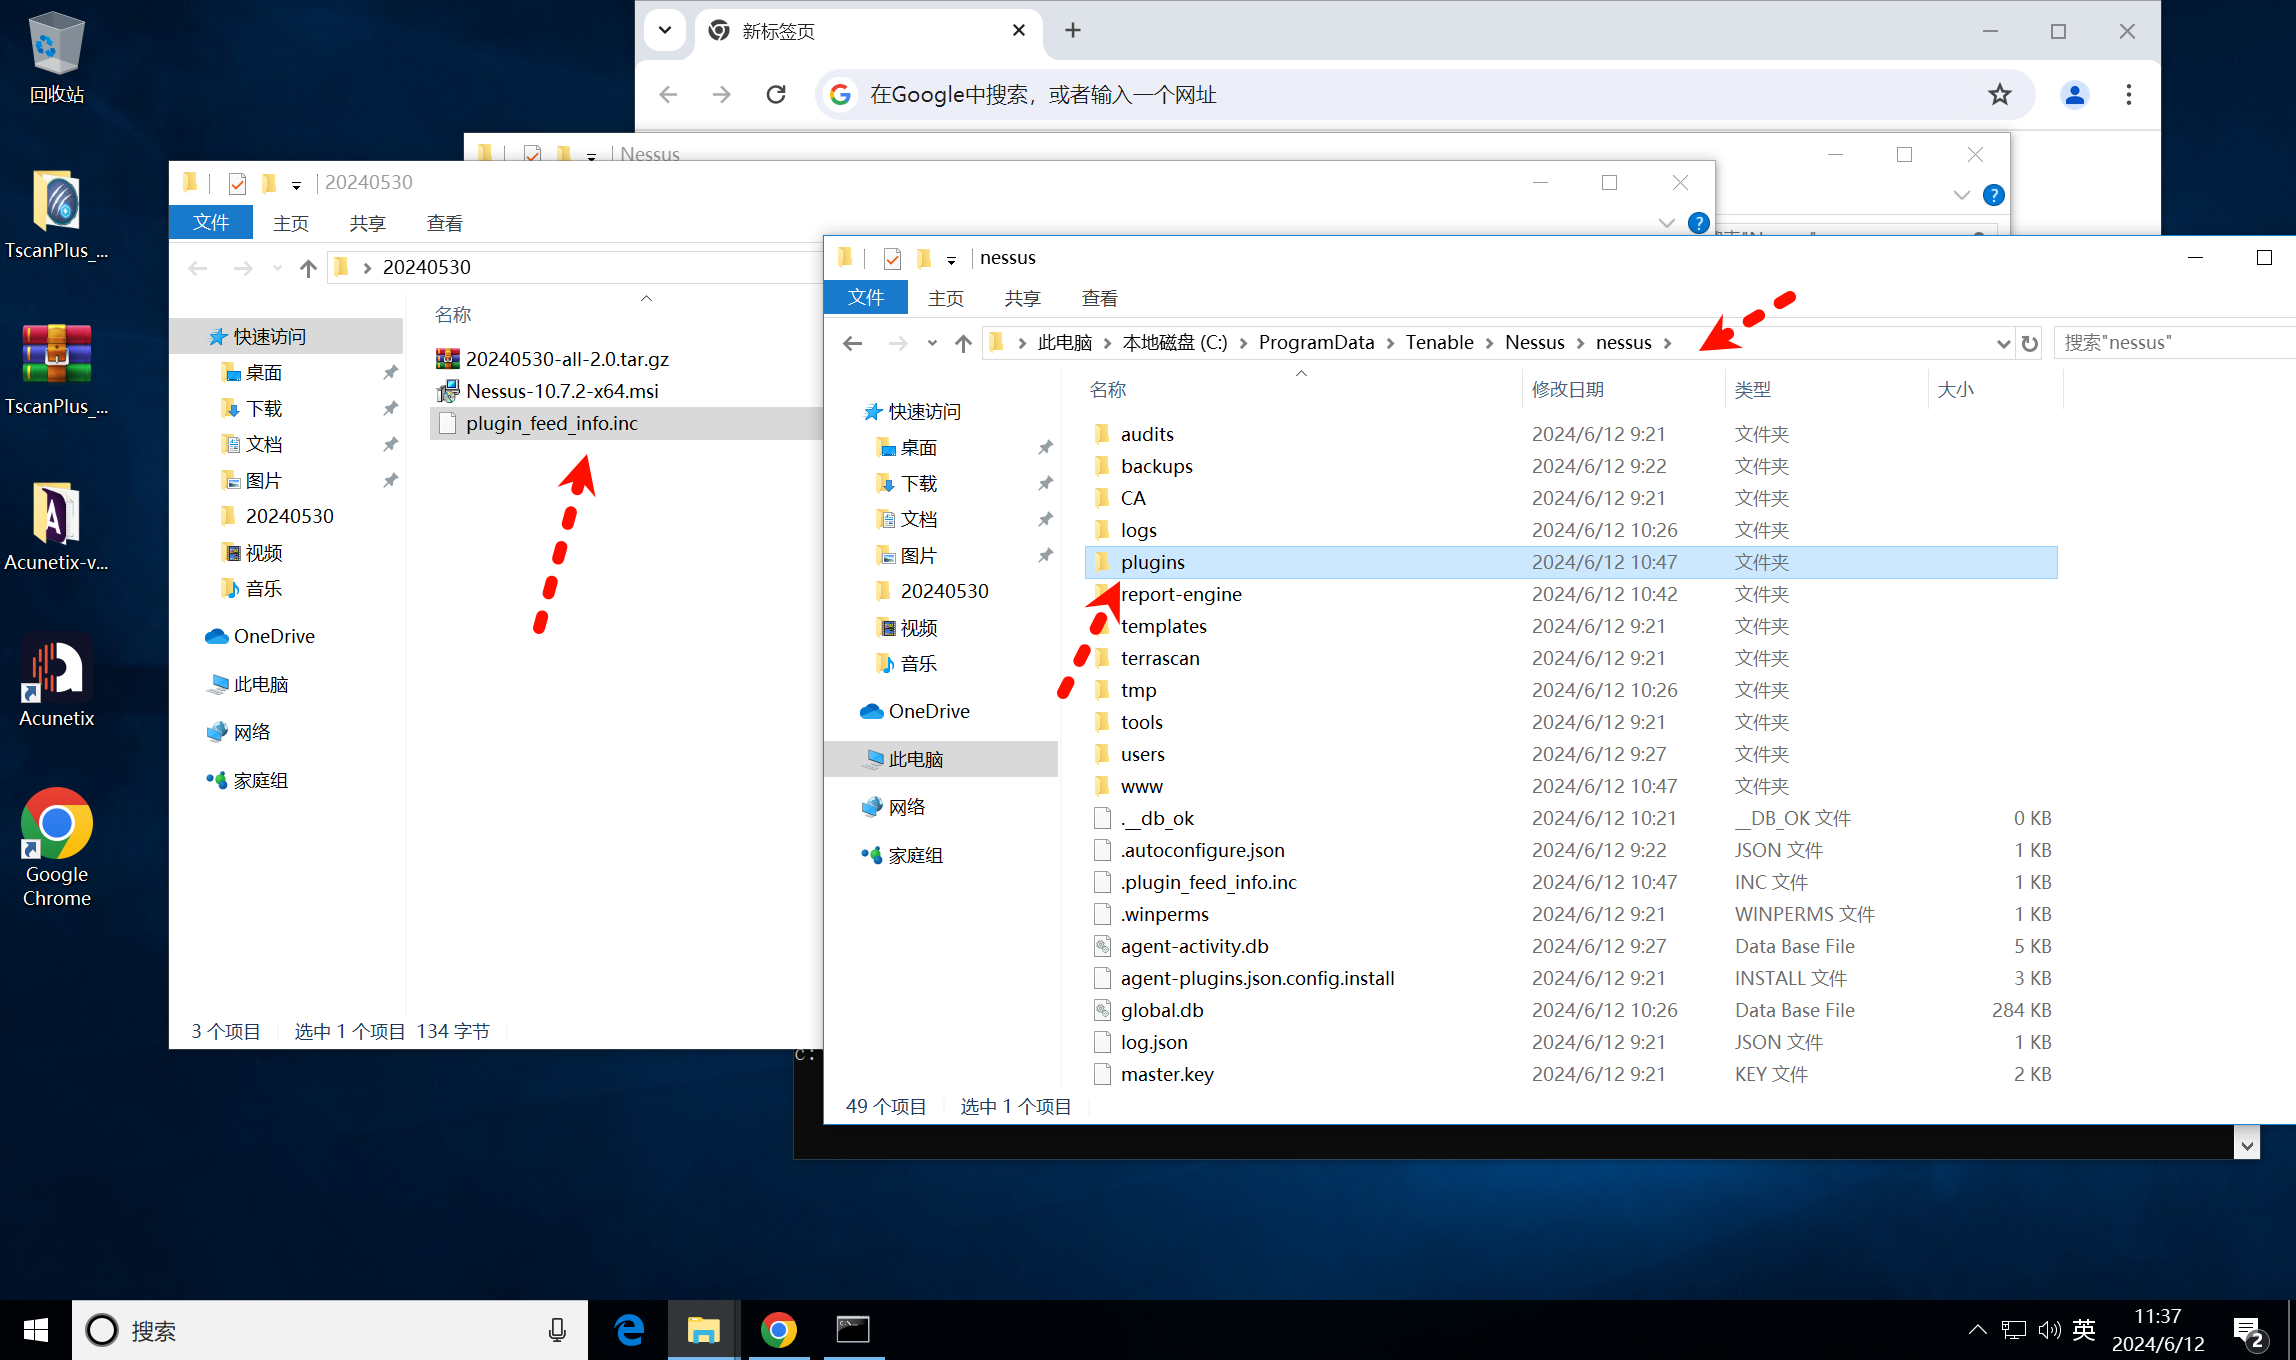Go up one level in 20240530 window

coord(308,267)
